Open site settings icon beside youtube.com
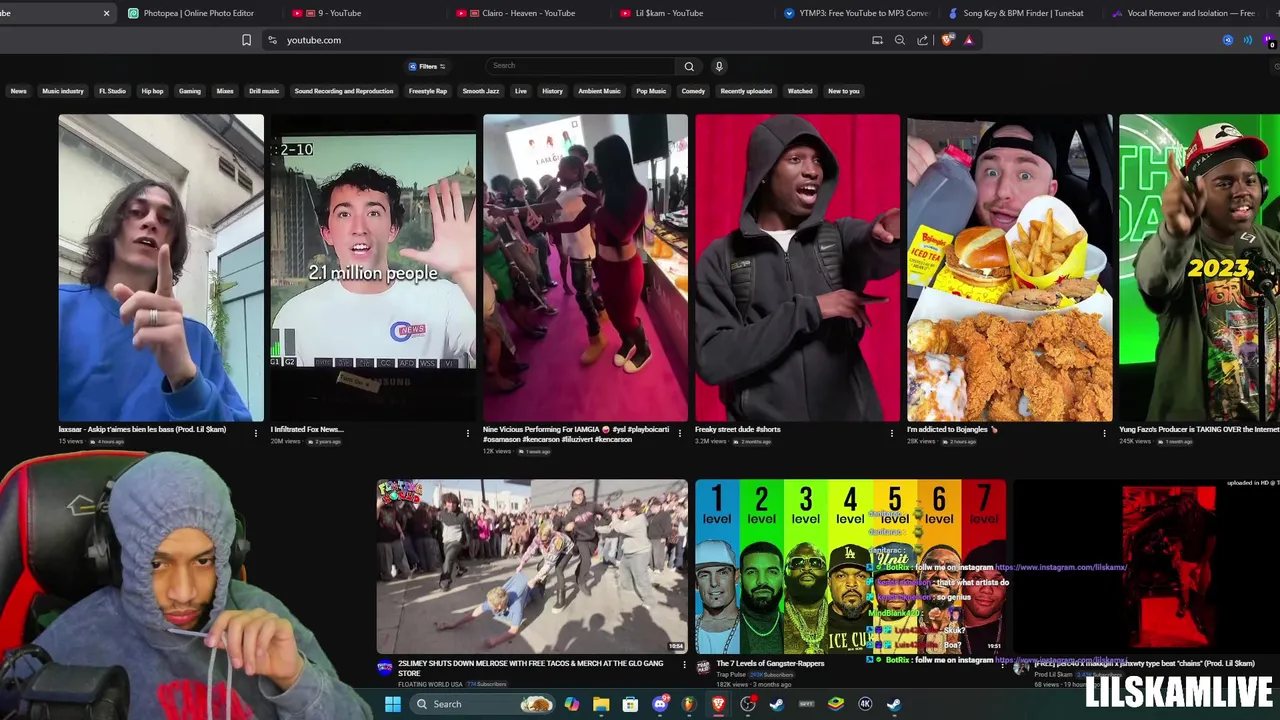The height and width of the screenshot is (720, 1280). click(x=272, y=40)
